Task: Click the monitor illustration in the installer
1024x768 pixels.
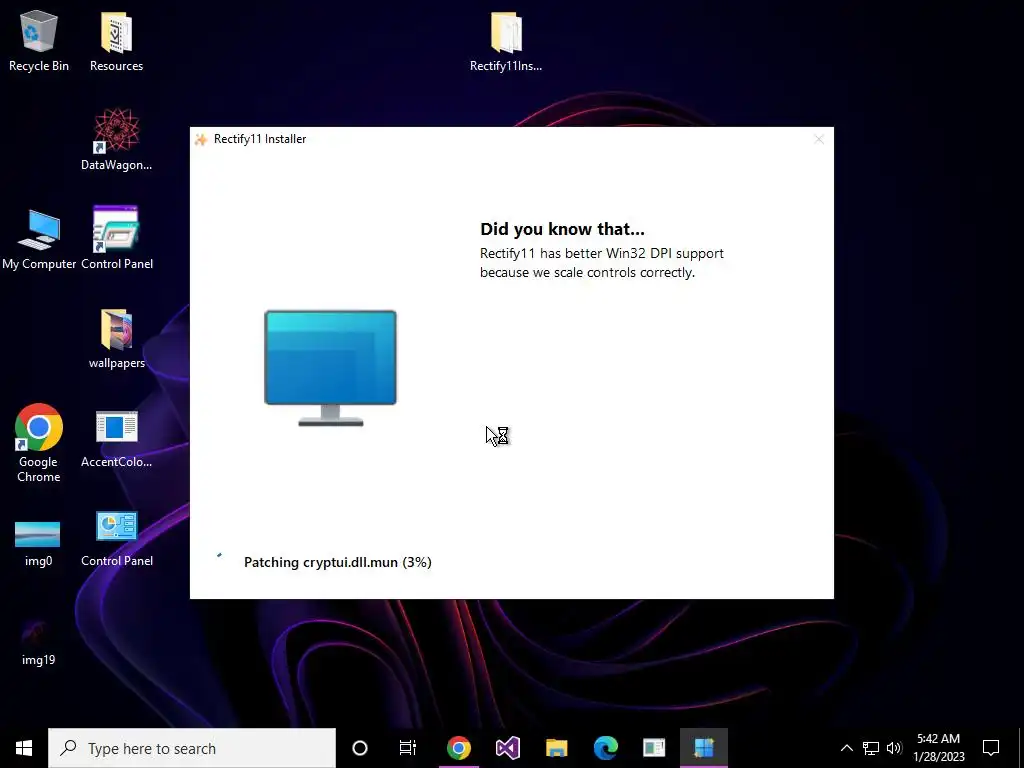Action: click(x=330, y=368)
